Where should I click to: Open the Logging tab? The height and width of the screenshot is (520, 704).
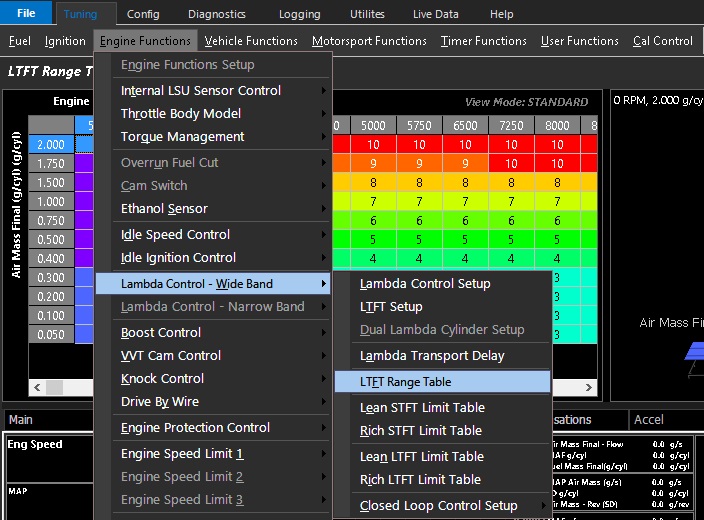299,14
